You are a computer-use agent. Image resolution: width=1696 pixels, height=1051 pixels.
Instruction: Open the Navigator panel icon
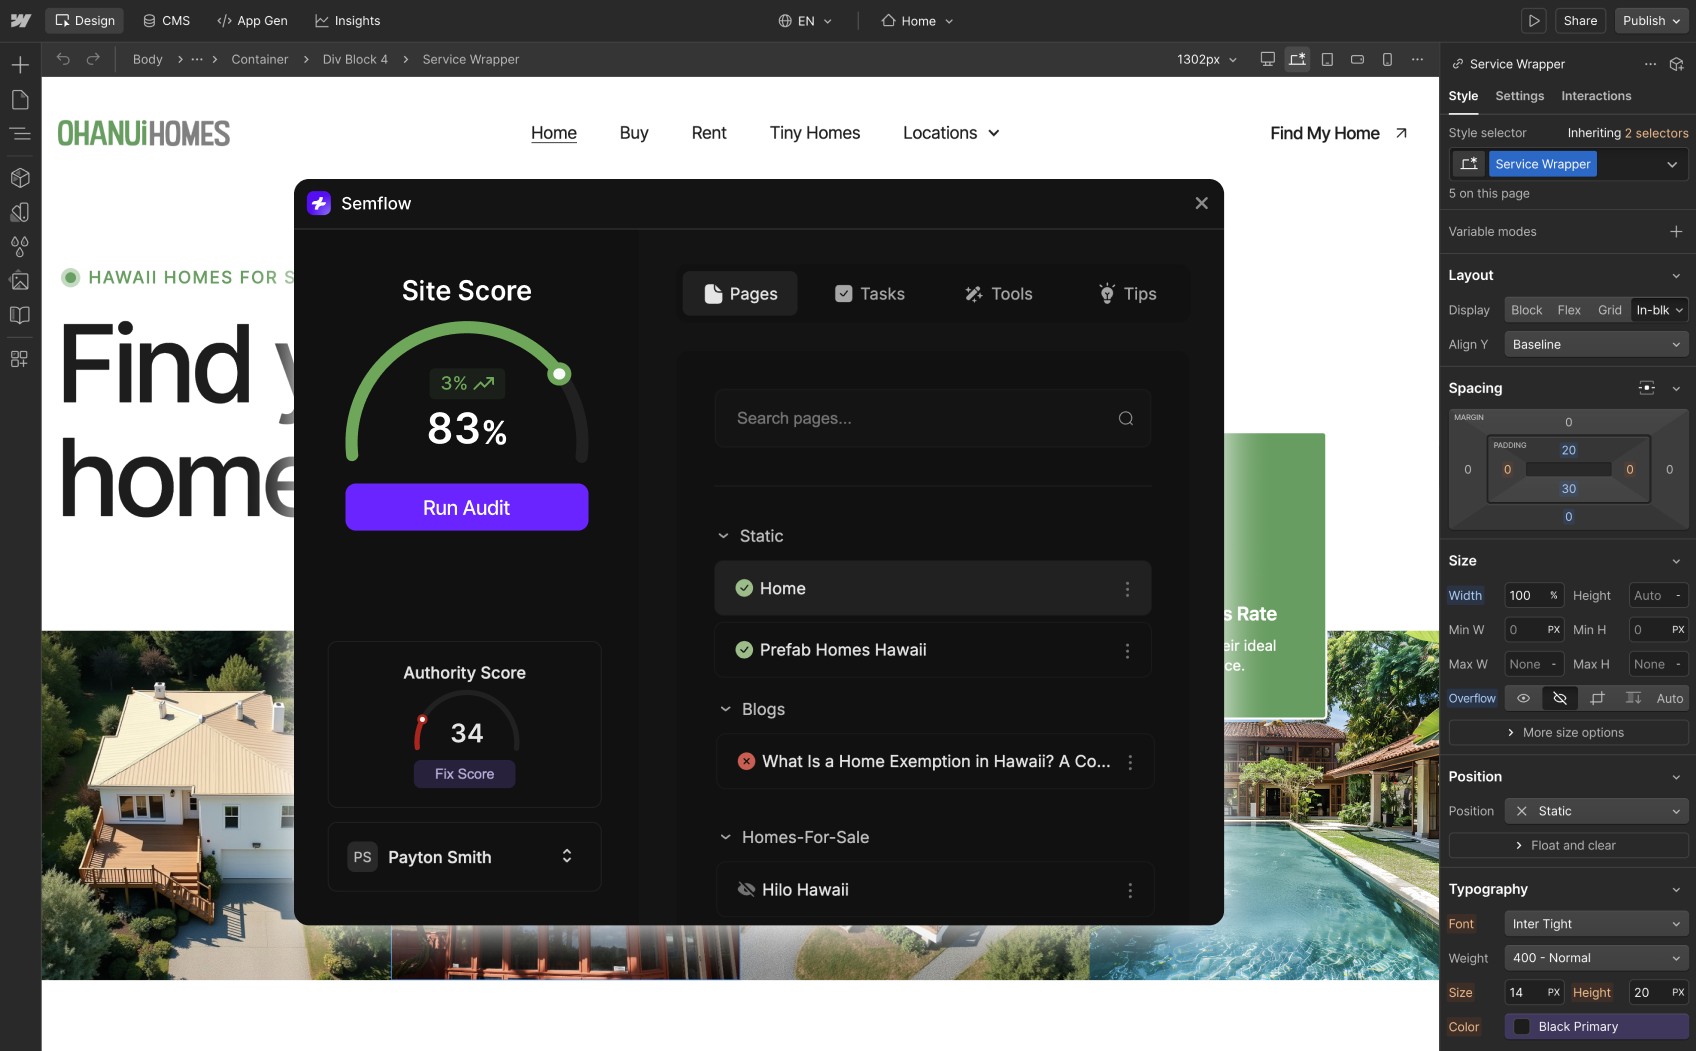tap(20, 134)
